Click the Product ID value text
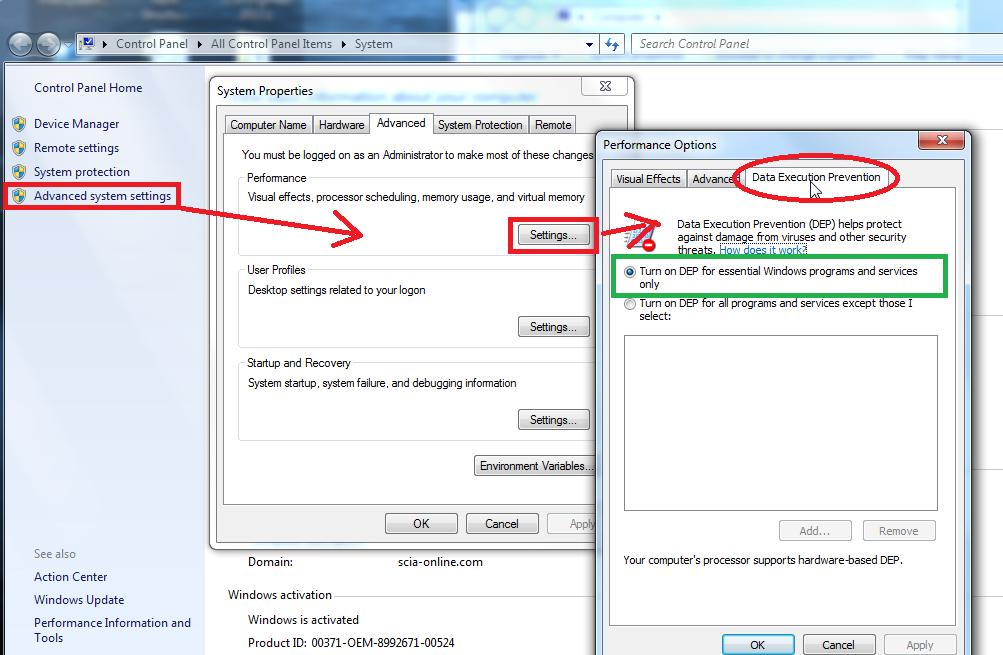1003x655 pixels. (x=383, y=642)
